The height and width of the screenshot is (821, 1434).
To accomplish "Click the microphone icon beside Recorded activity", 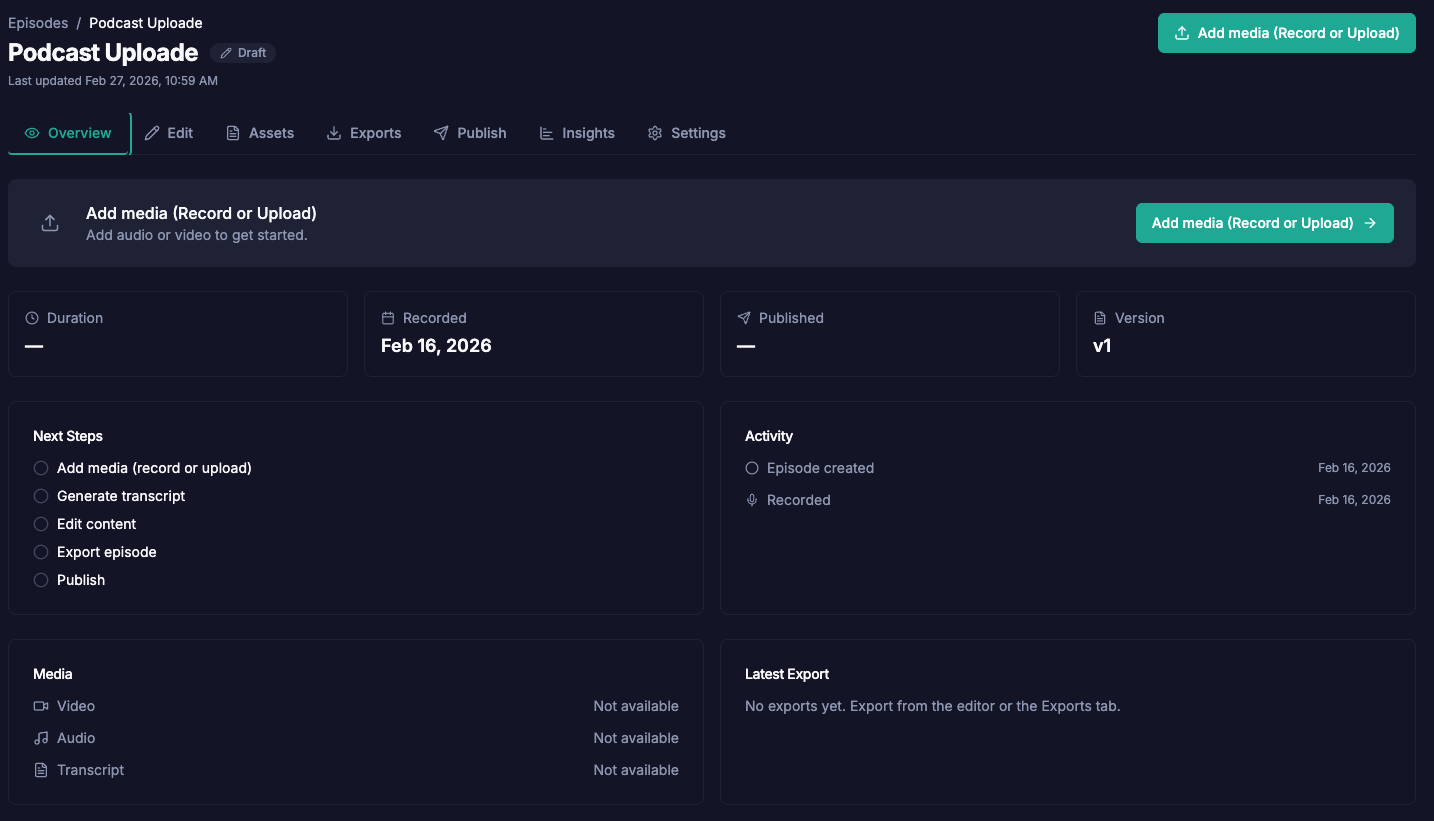I will pyautogui.click(x=752, y=499).
